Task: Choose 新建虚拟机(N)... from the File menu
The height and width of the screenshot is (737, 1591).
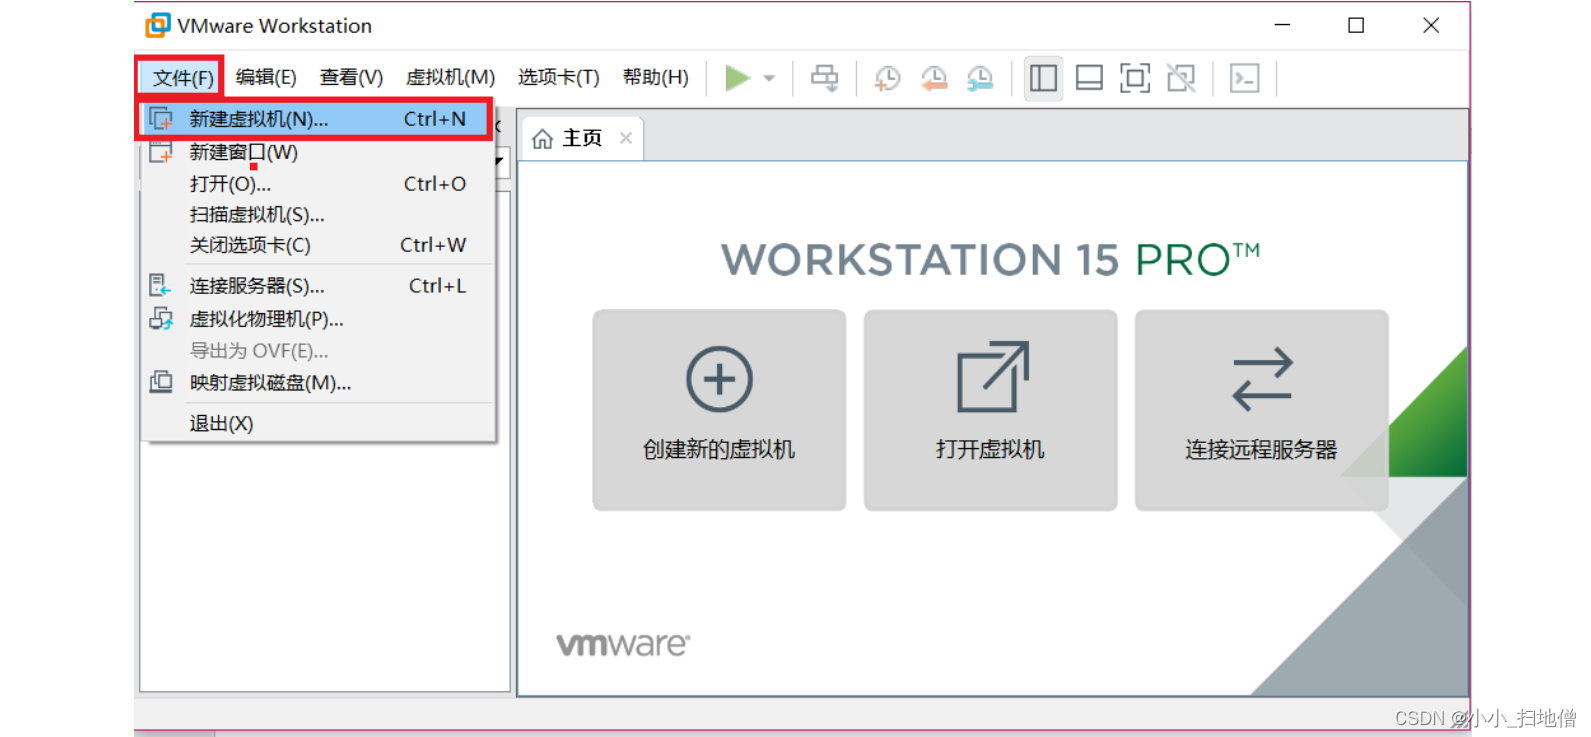Action: [317, 119]
